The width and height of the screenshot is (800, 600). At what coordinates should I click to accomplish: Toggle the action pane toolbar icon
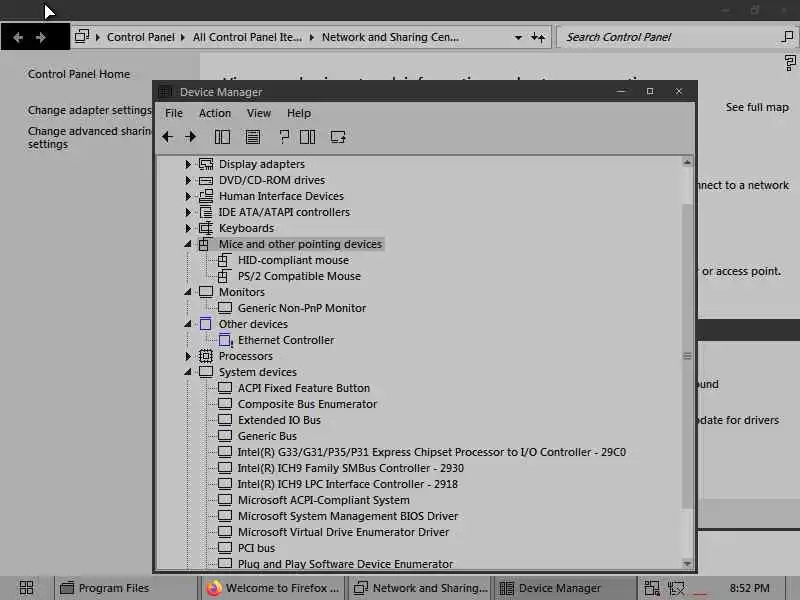tap(308, 137)
